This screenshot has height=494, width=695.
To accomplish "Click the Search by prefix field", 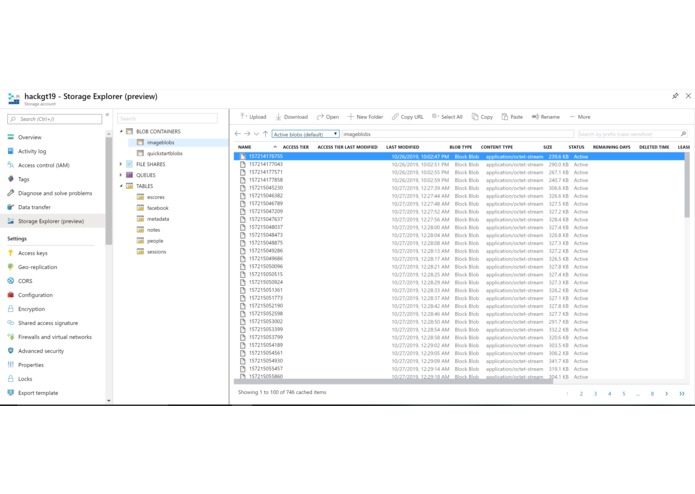I will tap(628, 134).
